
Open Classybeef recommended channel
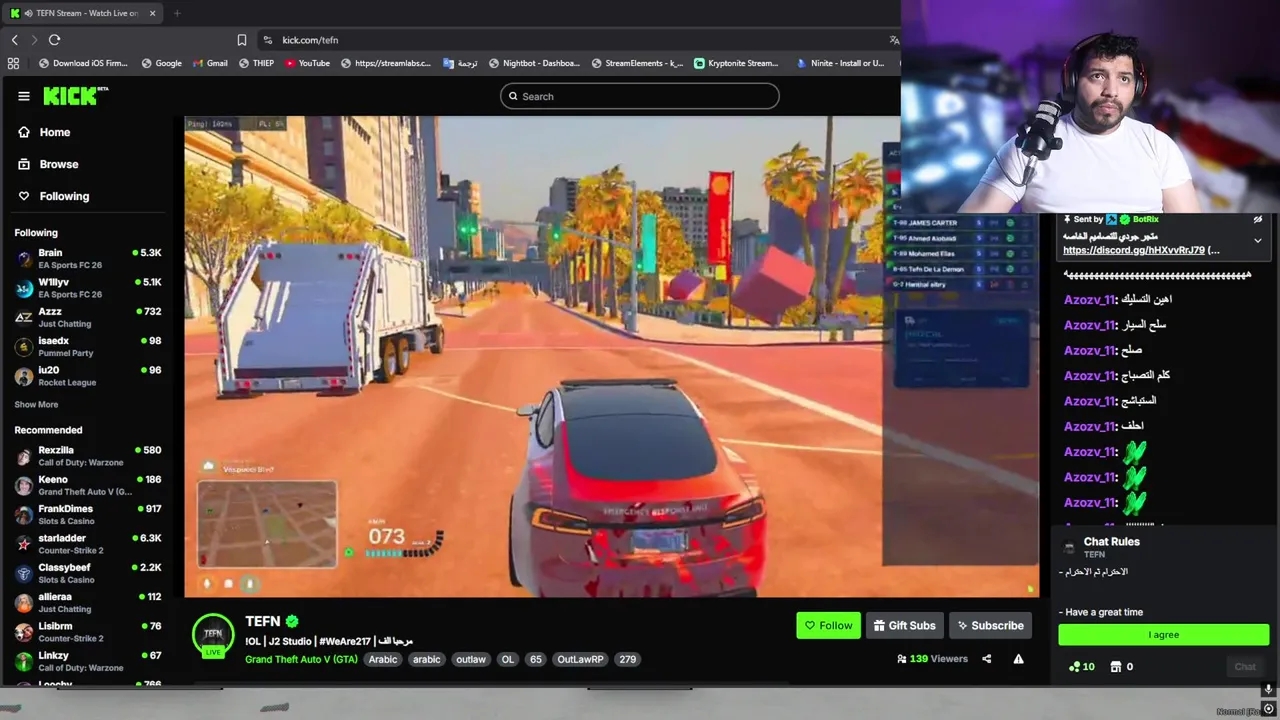(87, 573)
